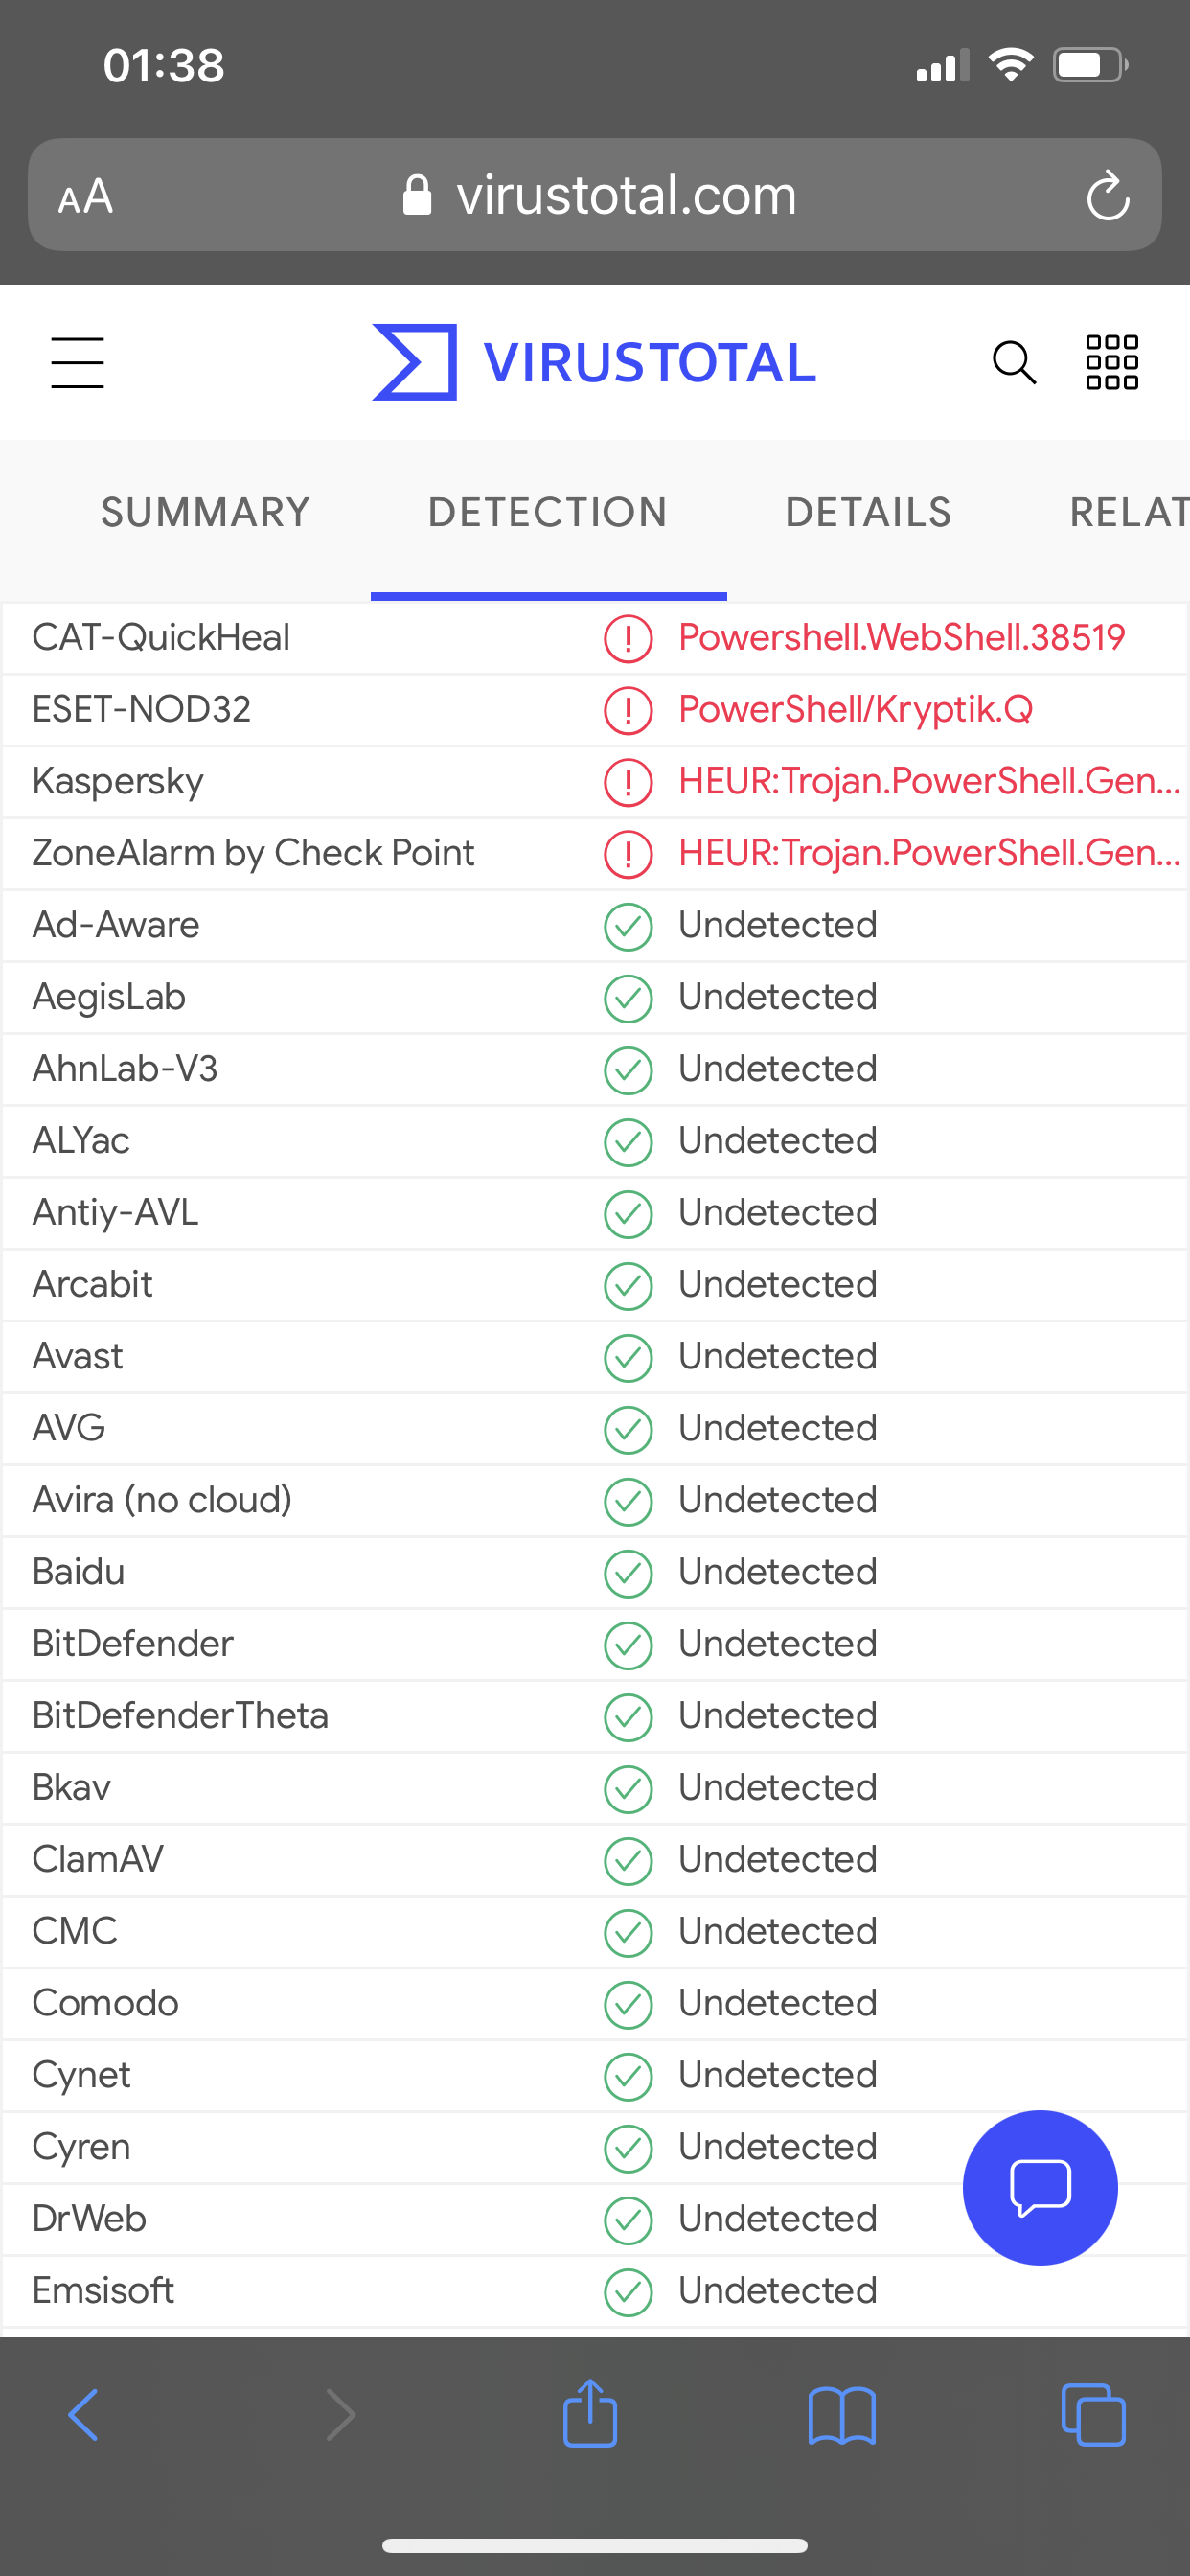1190x2576 pixels.
Task: Open the hamburger menu icon
Action: click(77, 362)
